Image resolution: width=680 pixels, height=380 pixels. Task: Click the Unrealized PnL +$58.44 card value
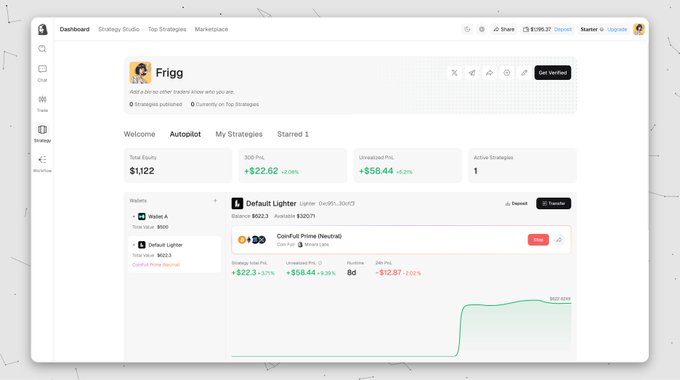tap(376, 171)
